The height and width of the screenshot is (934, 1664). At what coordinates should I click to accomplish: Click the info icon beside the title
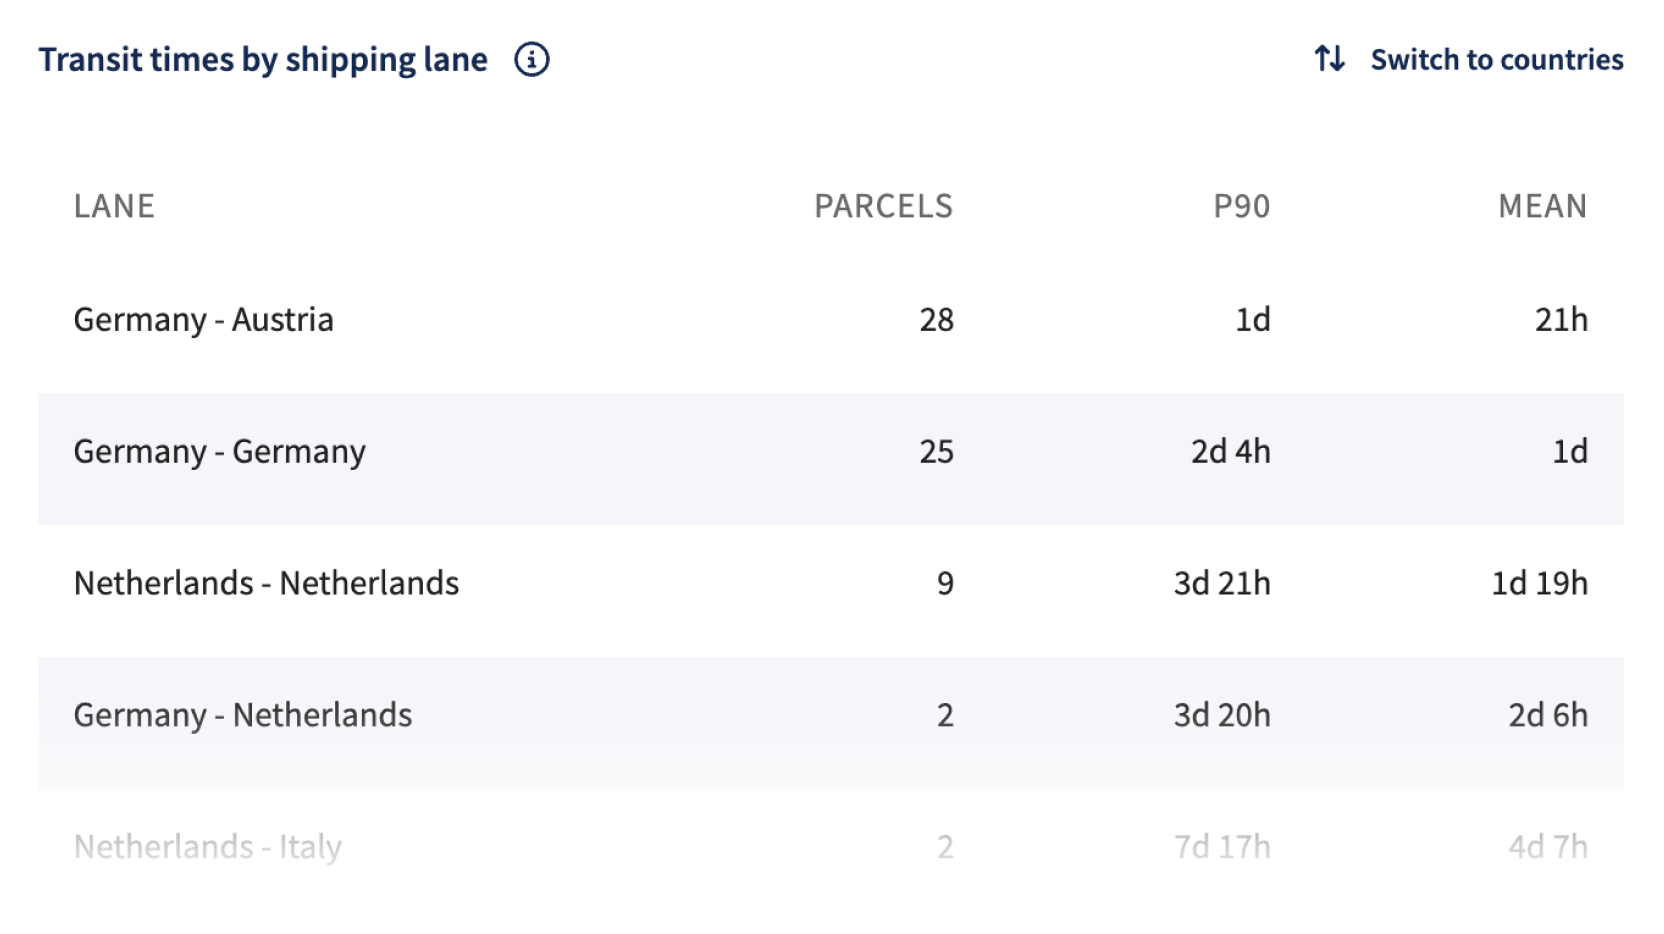click(x=531, y=60)
